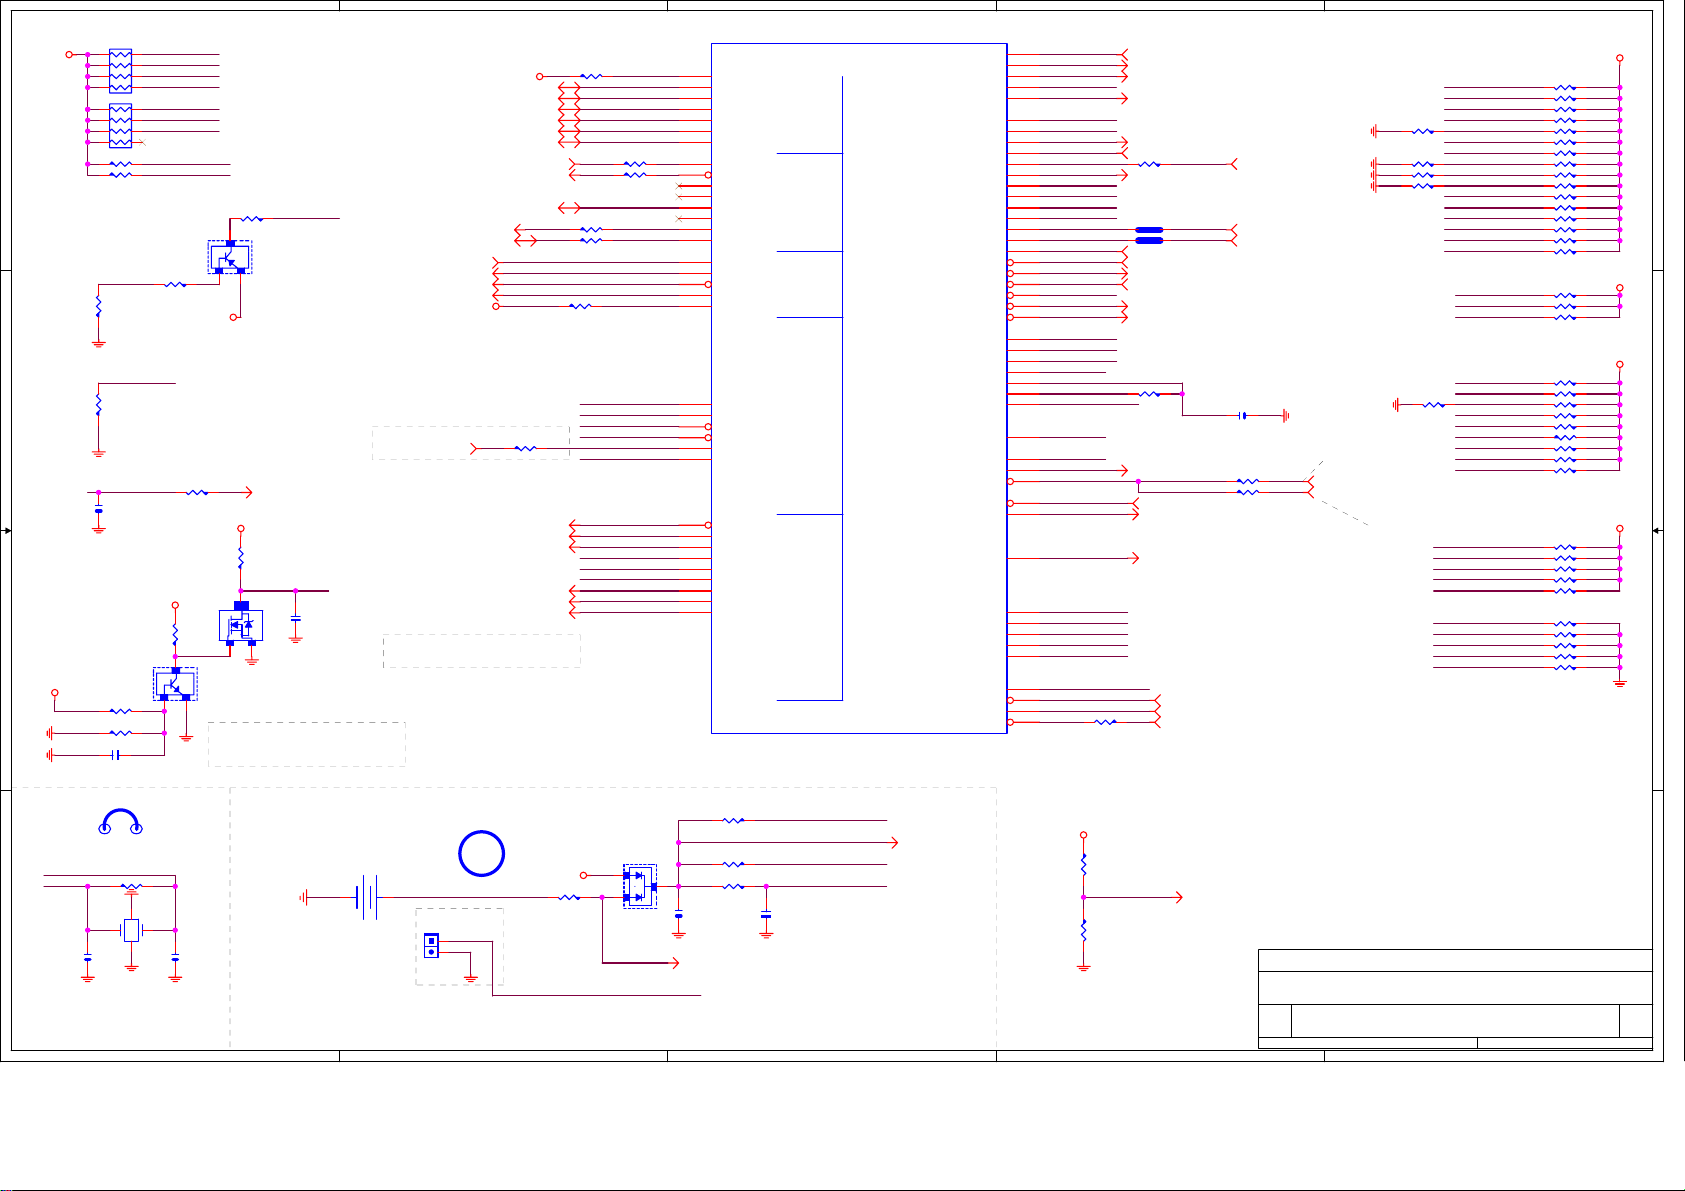Select the resistor array with the unconnected X pin
The width and height of the screenshot is (1685, 1191).
coord(120,126)
